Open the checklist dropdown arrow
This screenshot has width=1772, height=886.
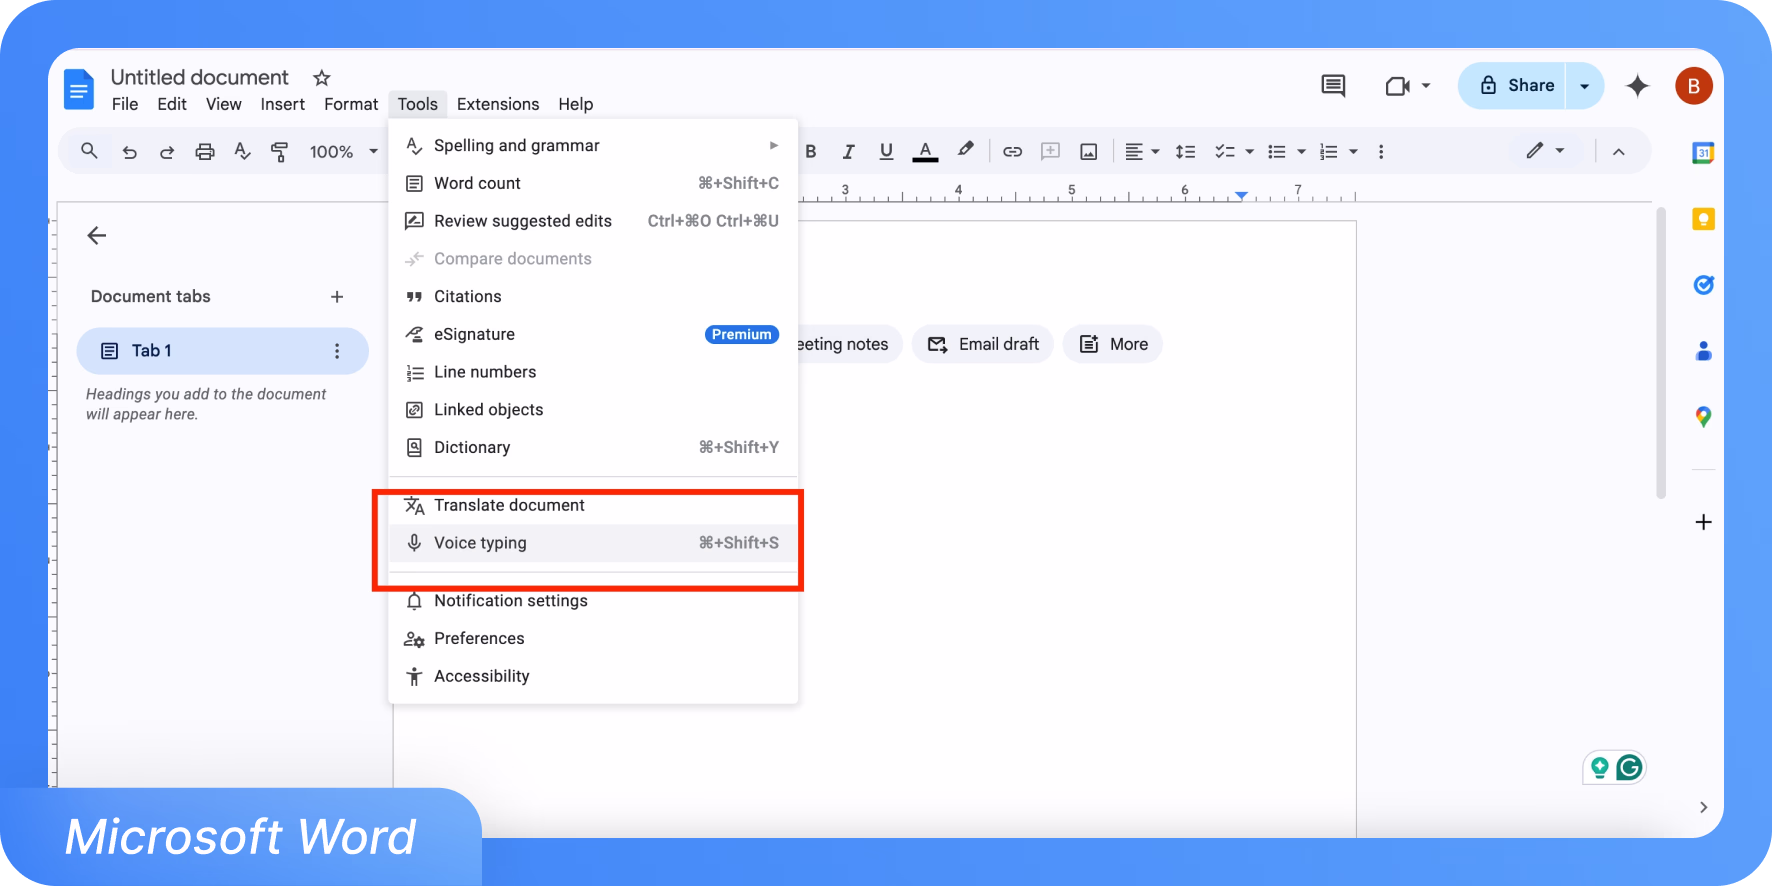[1249, 152]
